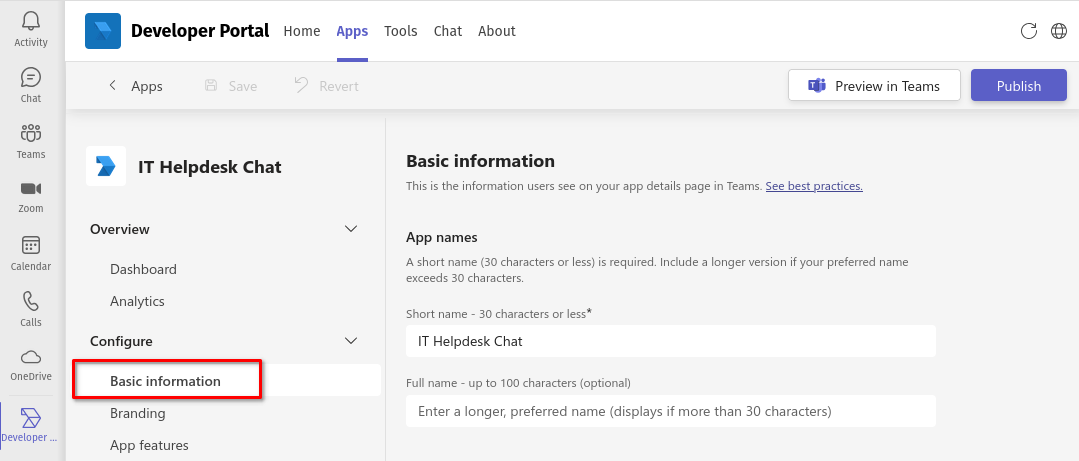
Task: Follow the See best practices link
Action: (814, 186)
